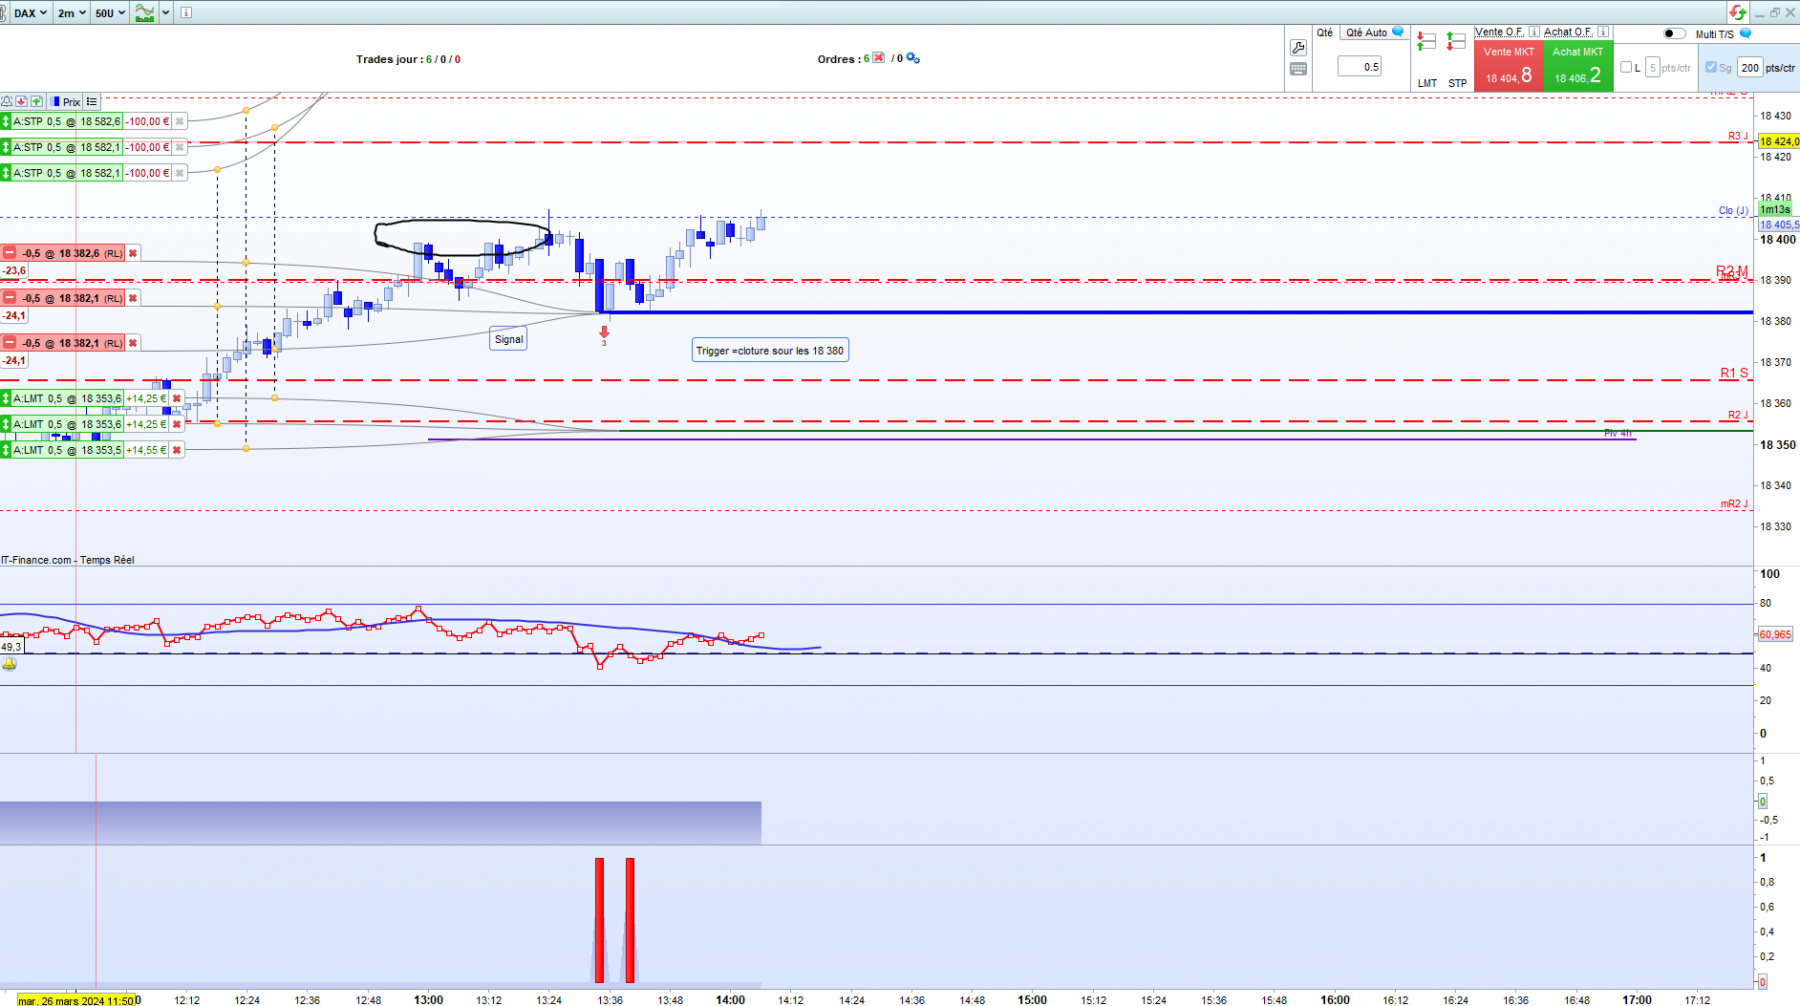Click the alert bell icon above the orders
Screen dimensions: 1800x1006
point(7,101)
